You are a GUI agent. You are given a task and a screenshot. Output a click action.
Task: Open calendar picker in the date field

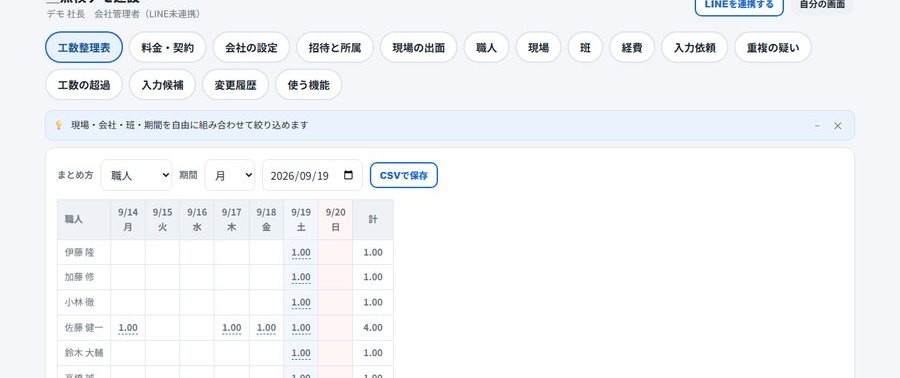pos(348,176)
